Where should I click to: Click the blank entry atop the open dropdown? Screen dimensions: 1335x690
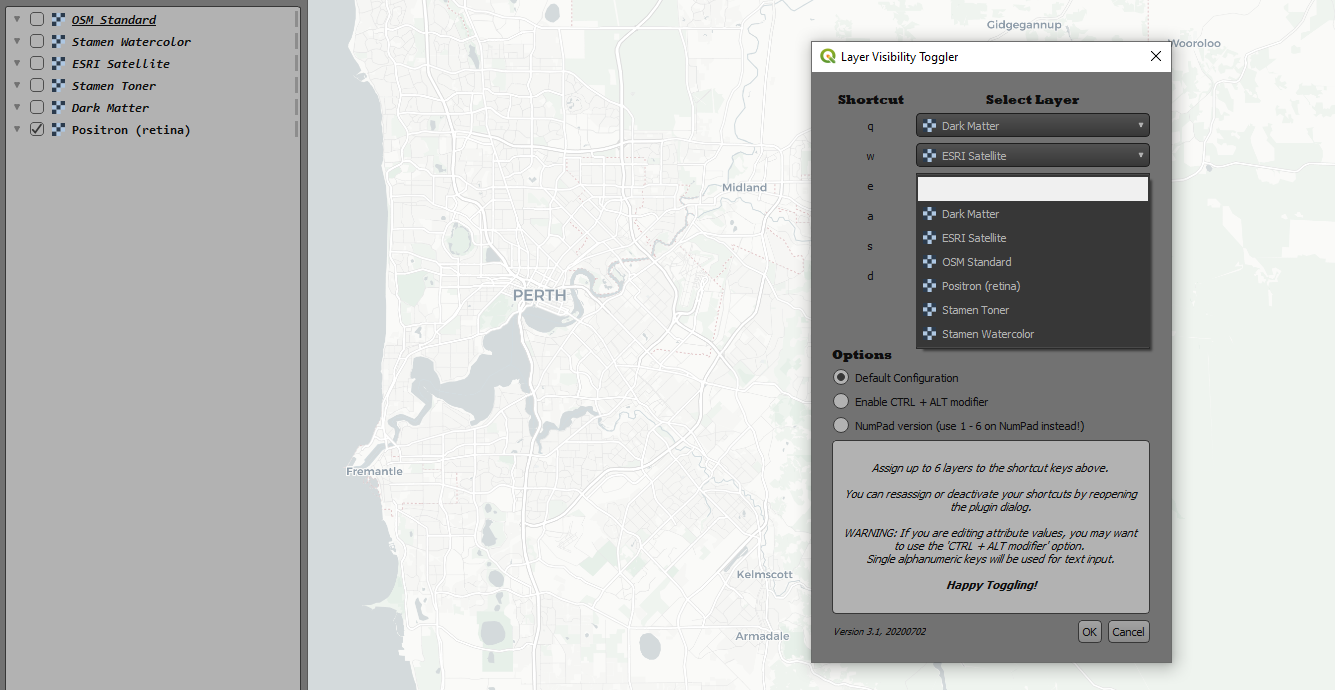[x=1032, y=188]
